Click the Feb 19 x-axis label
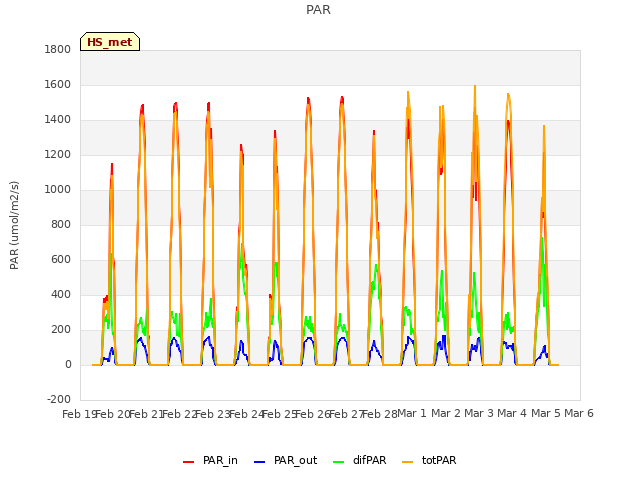This screenshot has width=640, height=480. [x=79, y=414]
